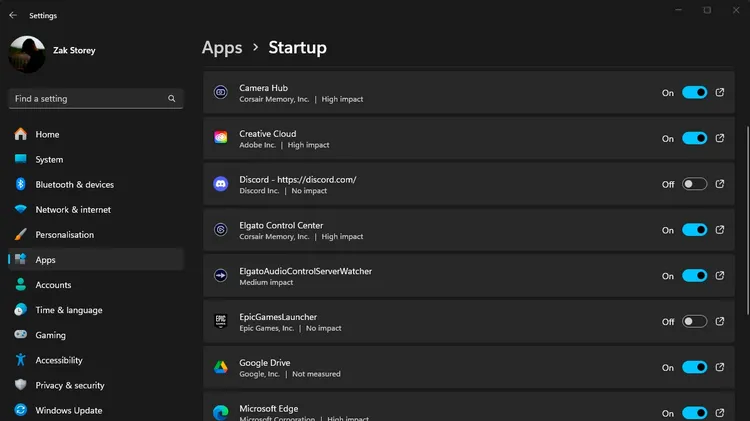750x421 pixels.
Task: Click the search magnifier icon
Action: pos(171,99)
